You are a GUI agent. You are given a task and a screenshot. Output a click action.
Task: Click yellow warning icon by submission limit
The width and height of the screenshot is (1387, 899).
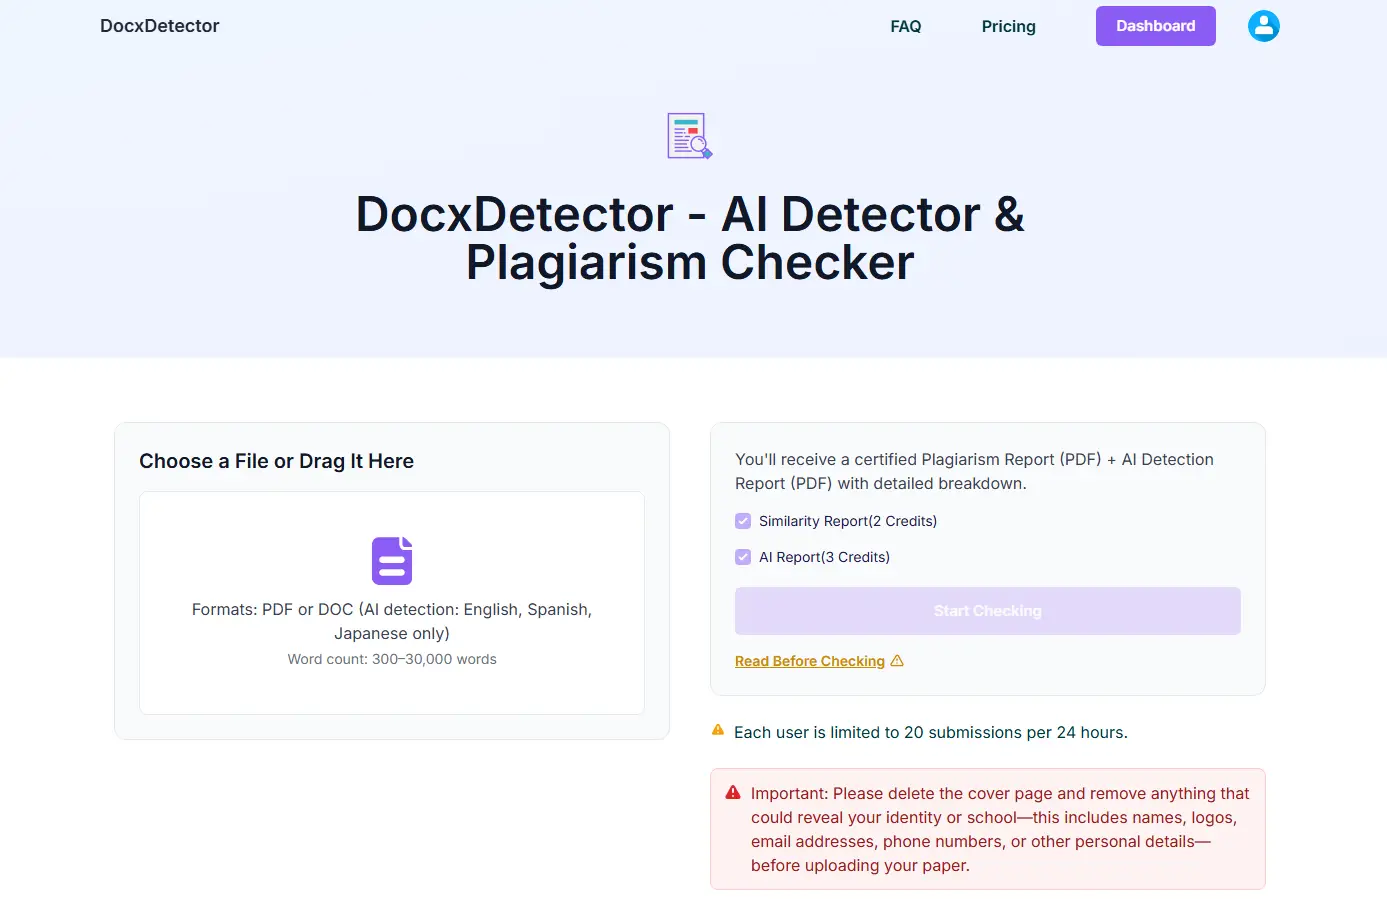[718, 731]
